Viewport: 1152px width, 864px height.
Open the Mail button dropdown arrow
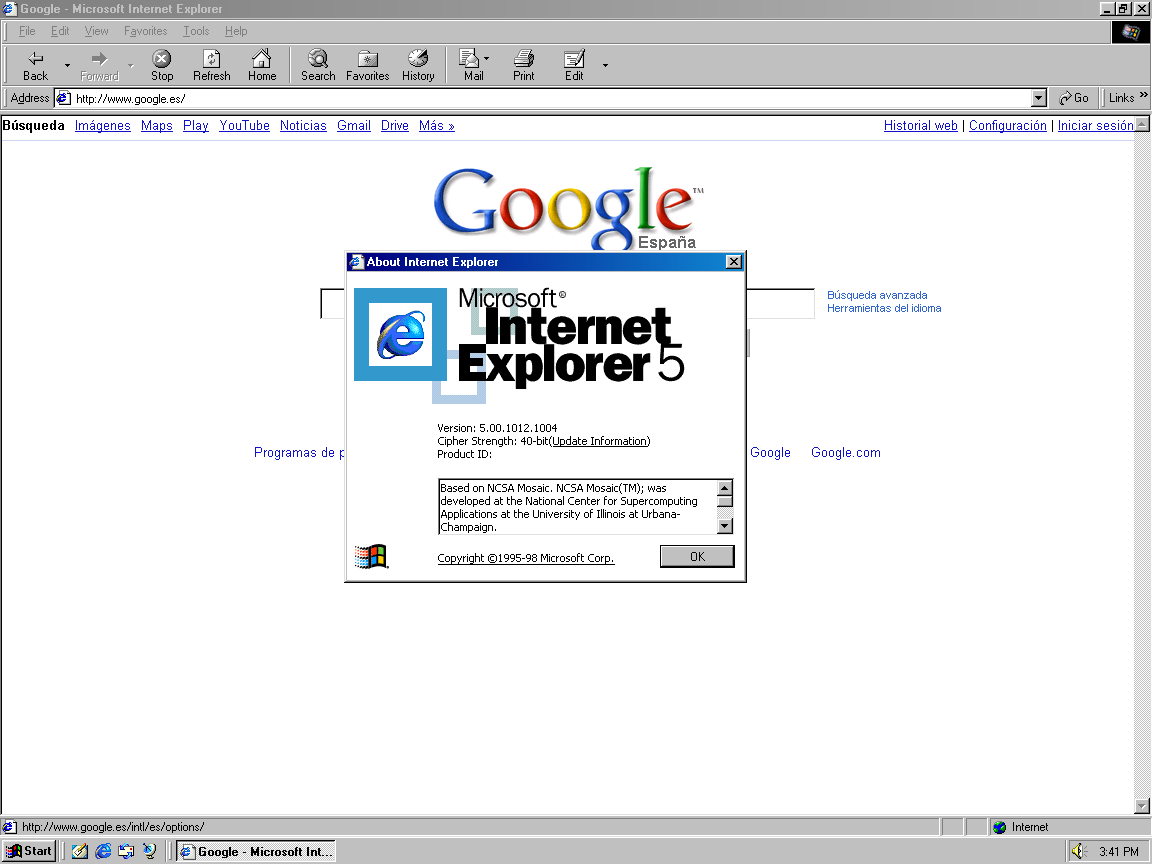[486, 58]
